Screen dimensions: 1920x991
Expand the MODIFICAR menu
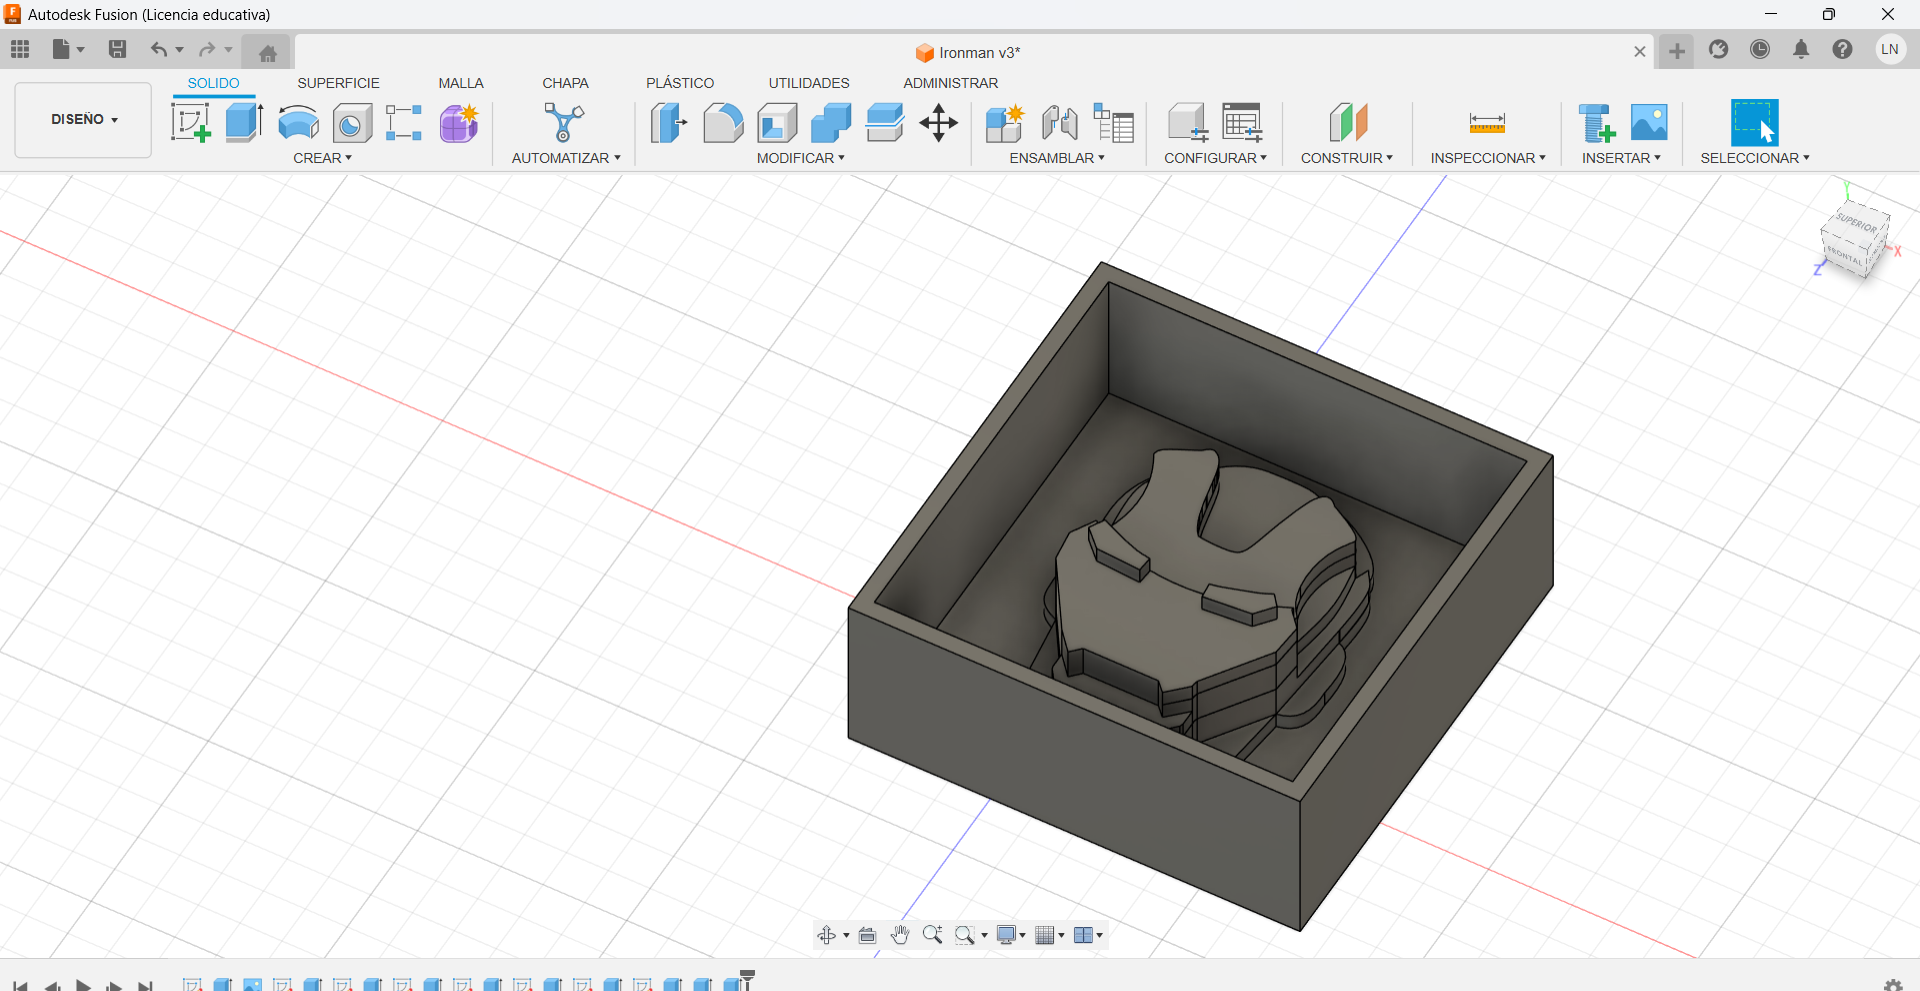800,158
